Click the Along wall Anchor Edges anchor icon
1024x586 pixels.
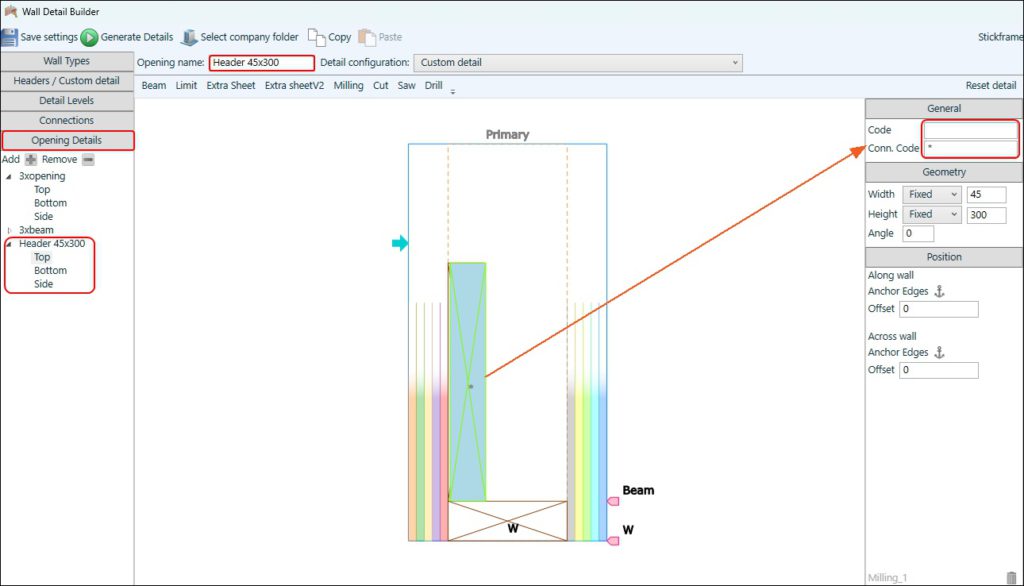click(x=939, y=291)
